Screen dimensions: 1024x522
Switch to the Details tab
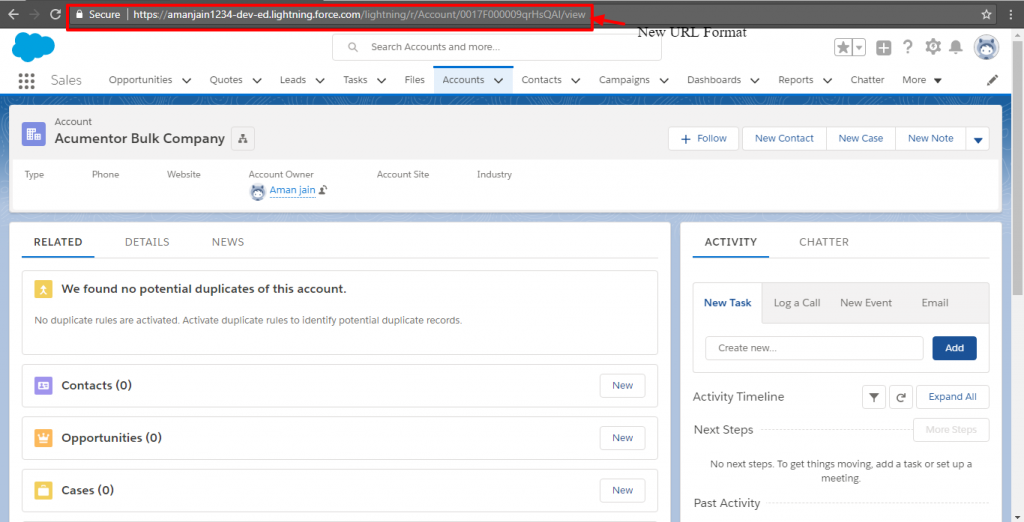(147, 242)
